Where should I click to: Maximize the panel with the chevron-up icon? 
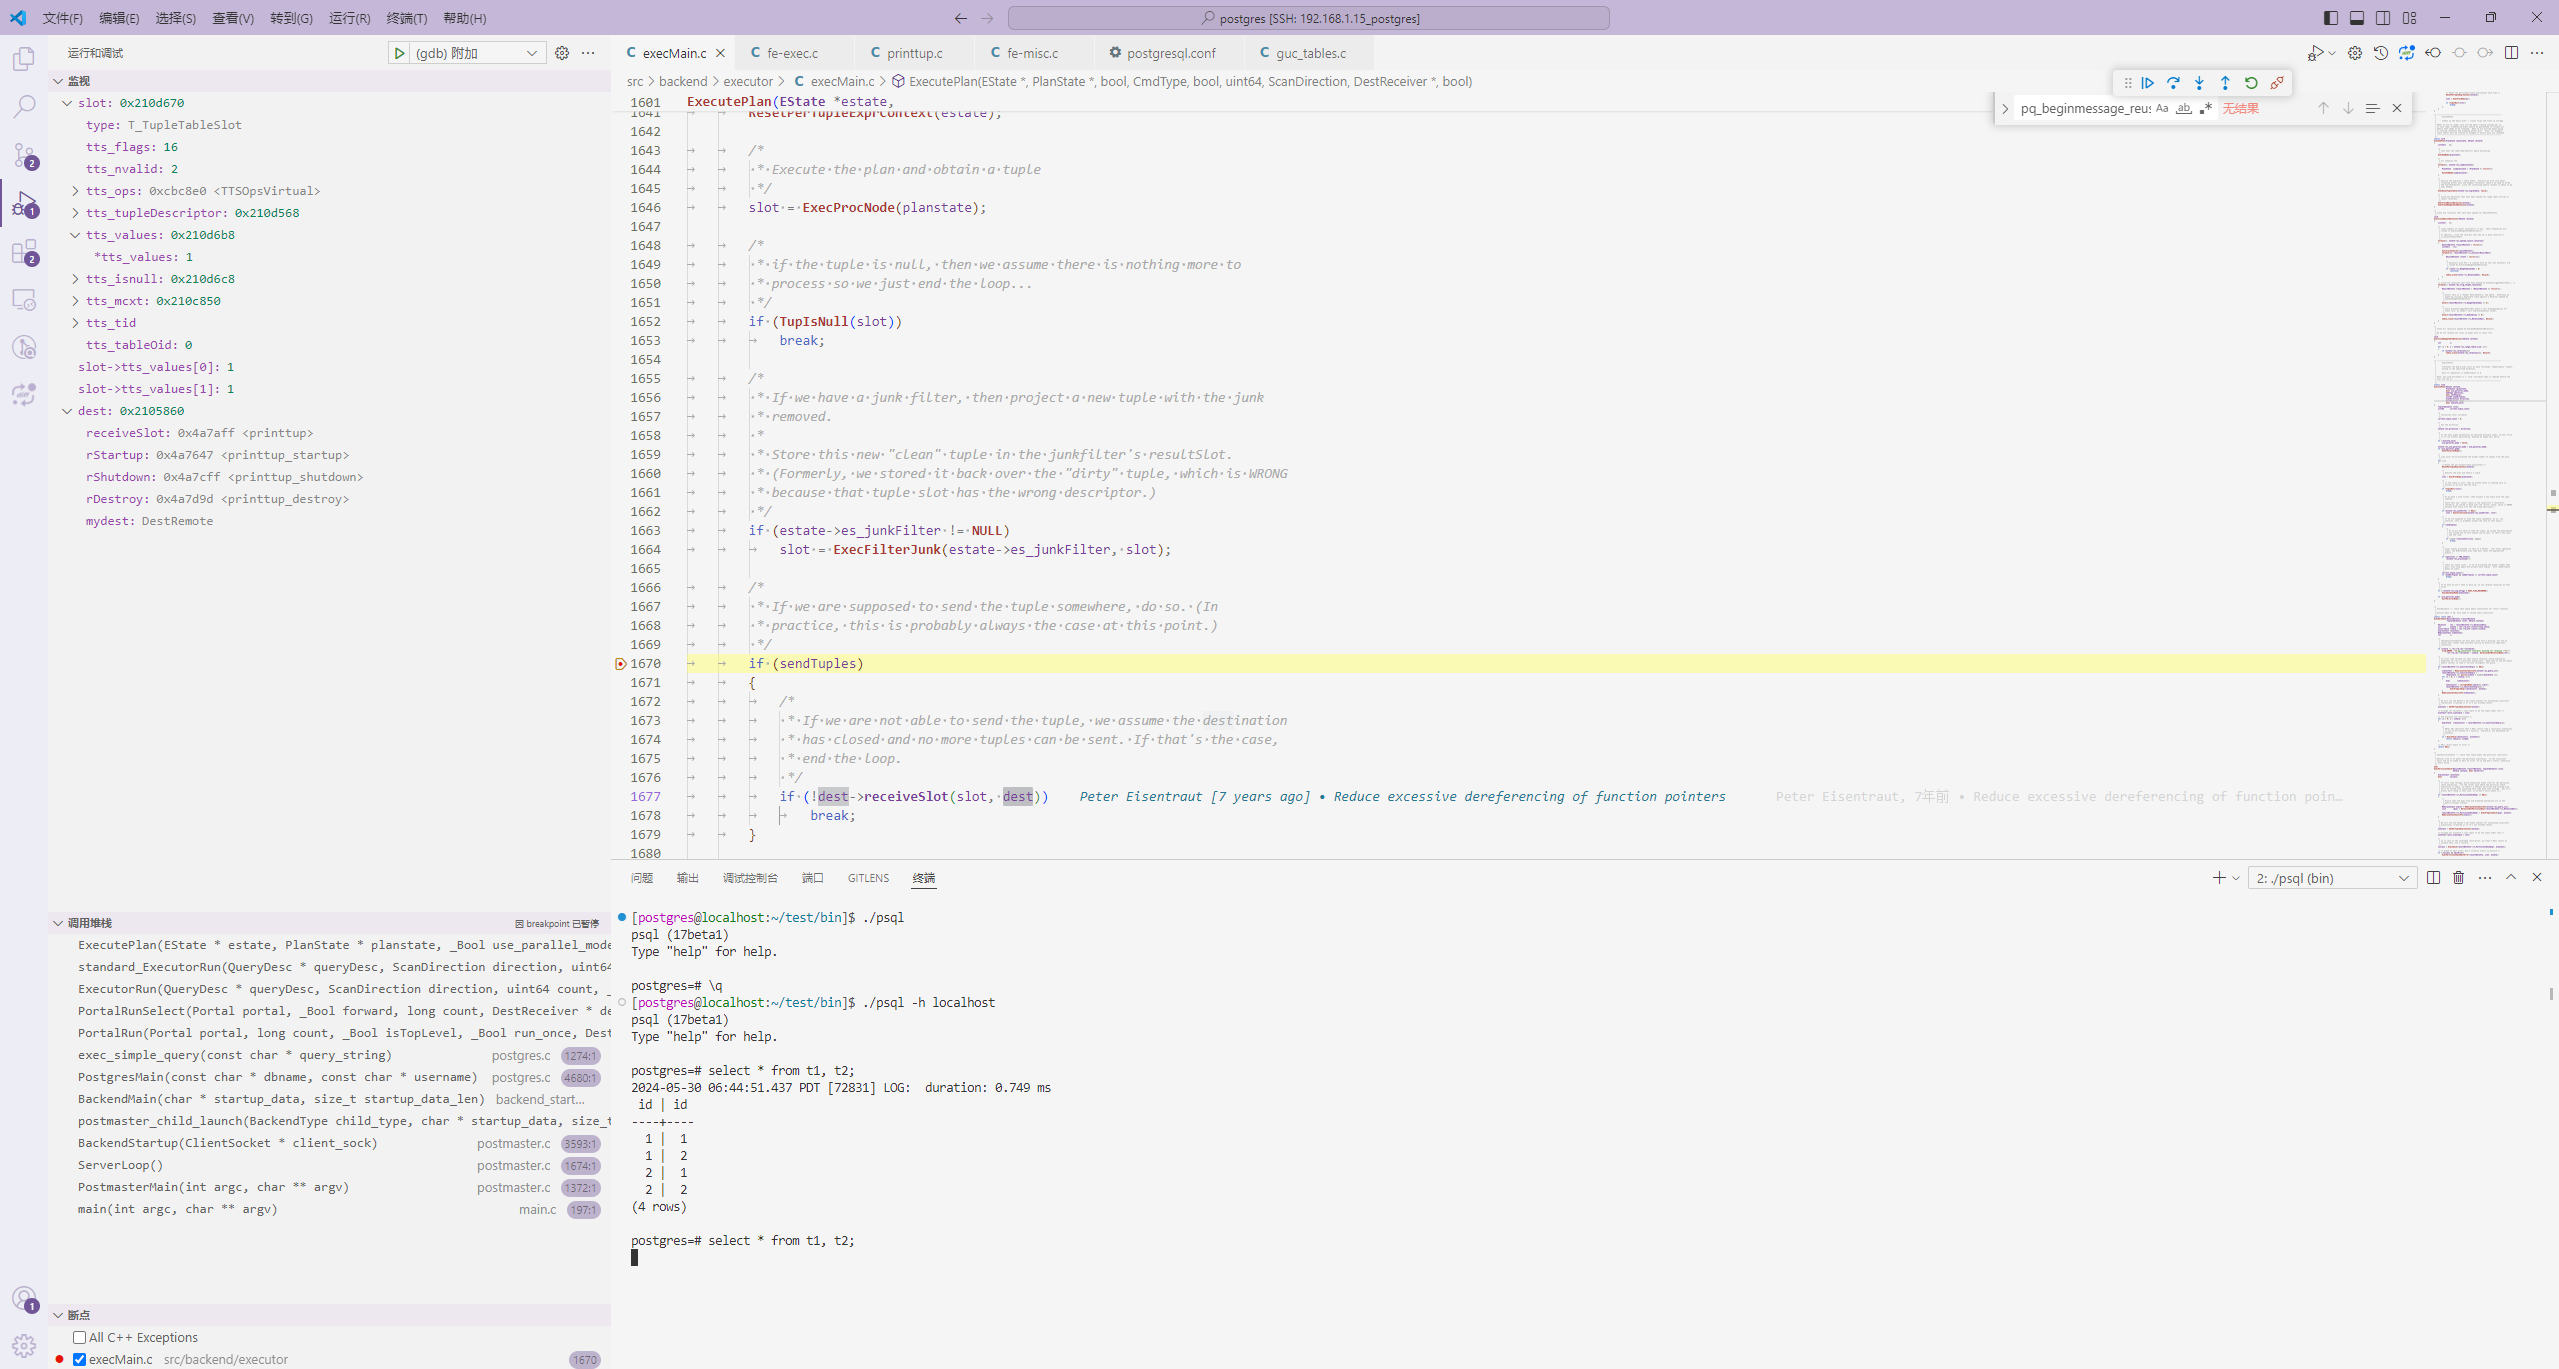tap(2511, 877)
